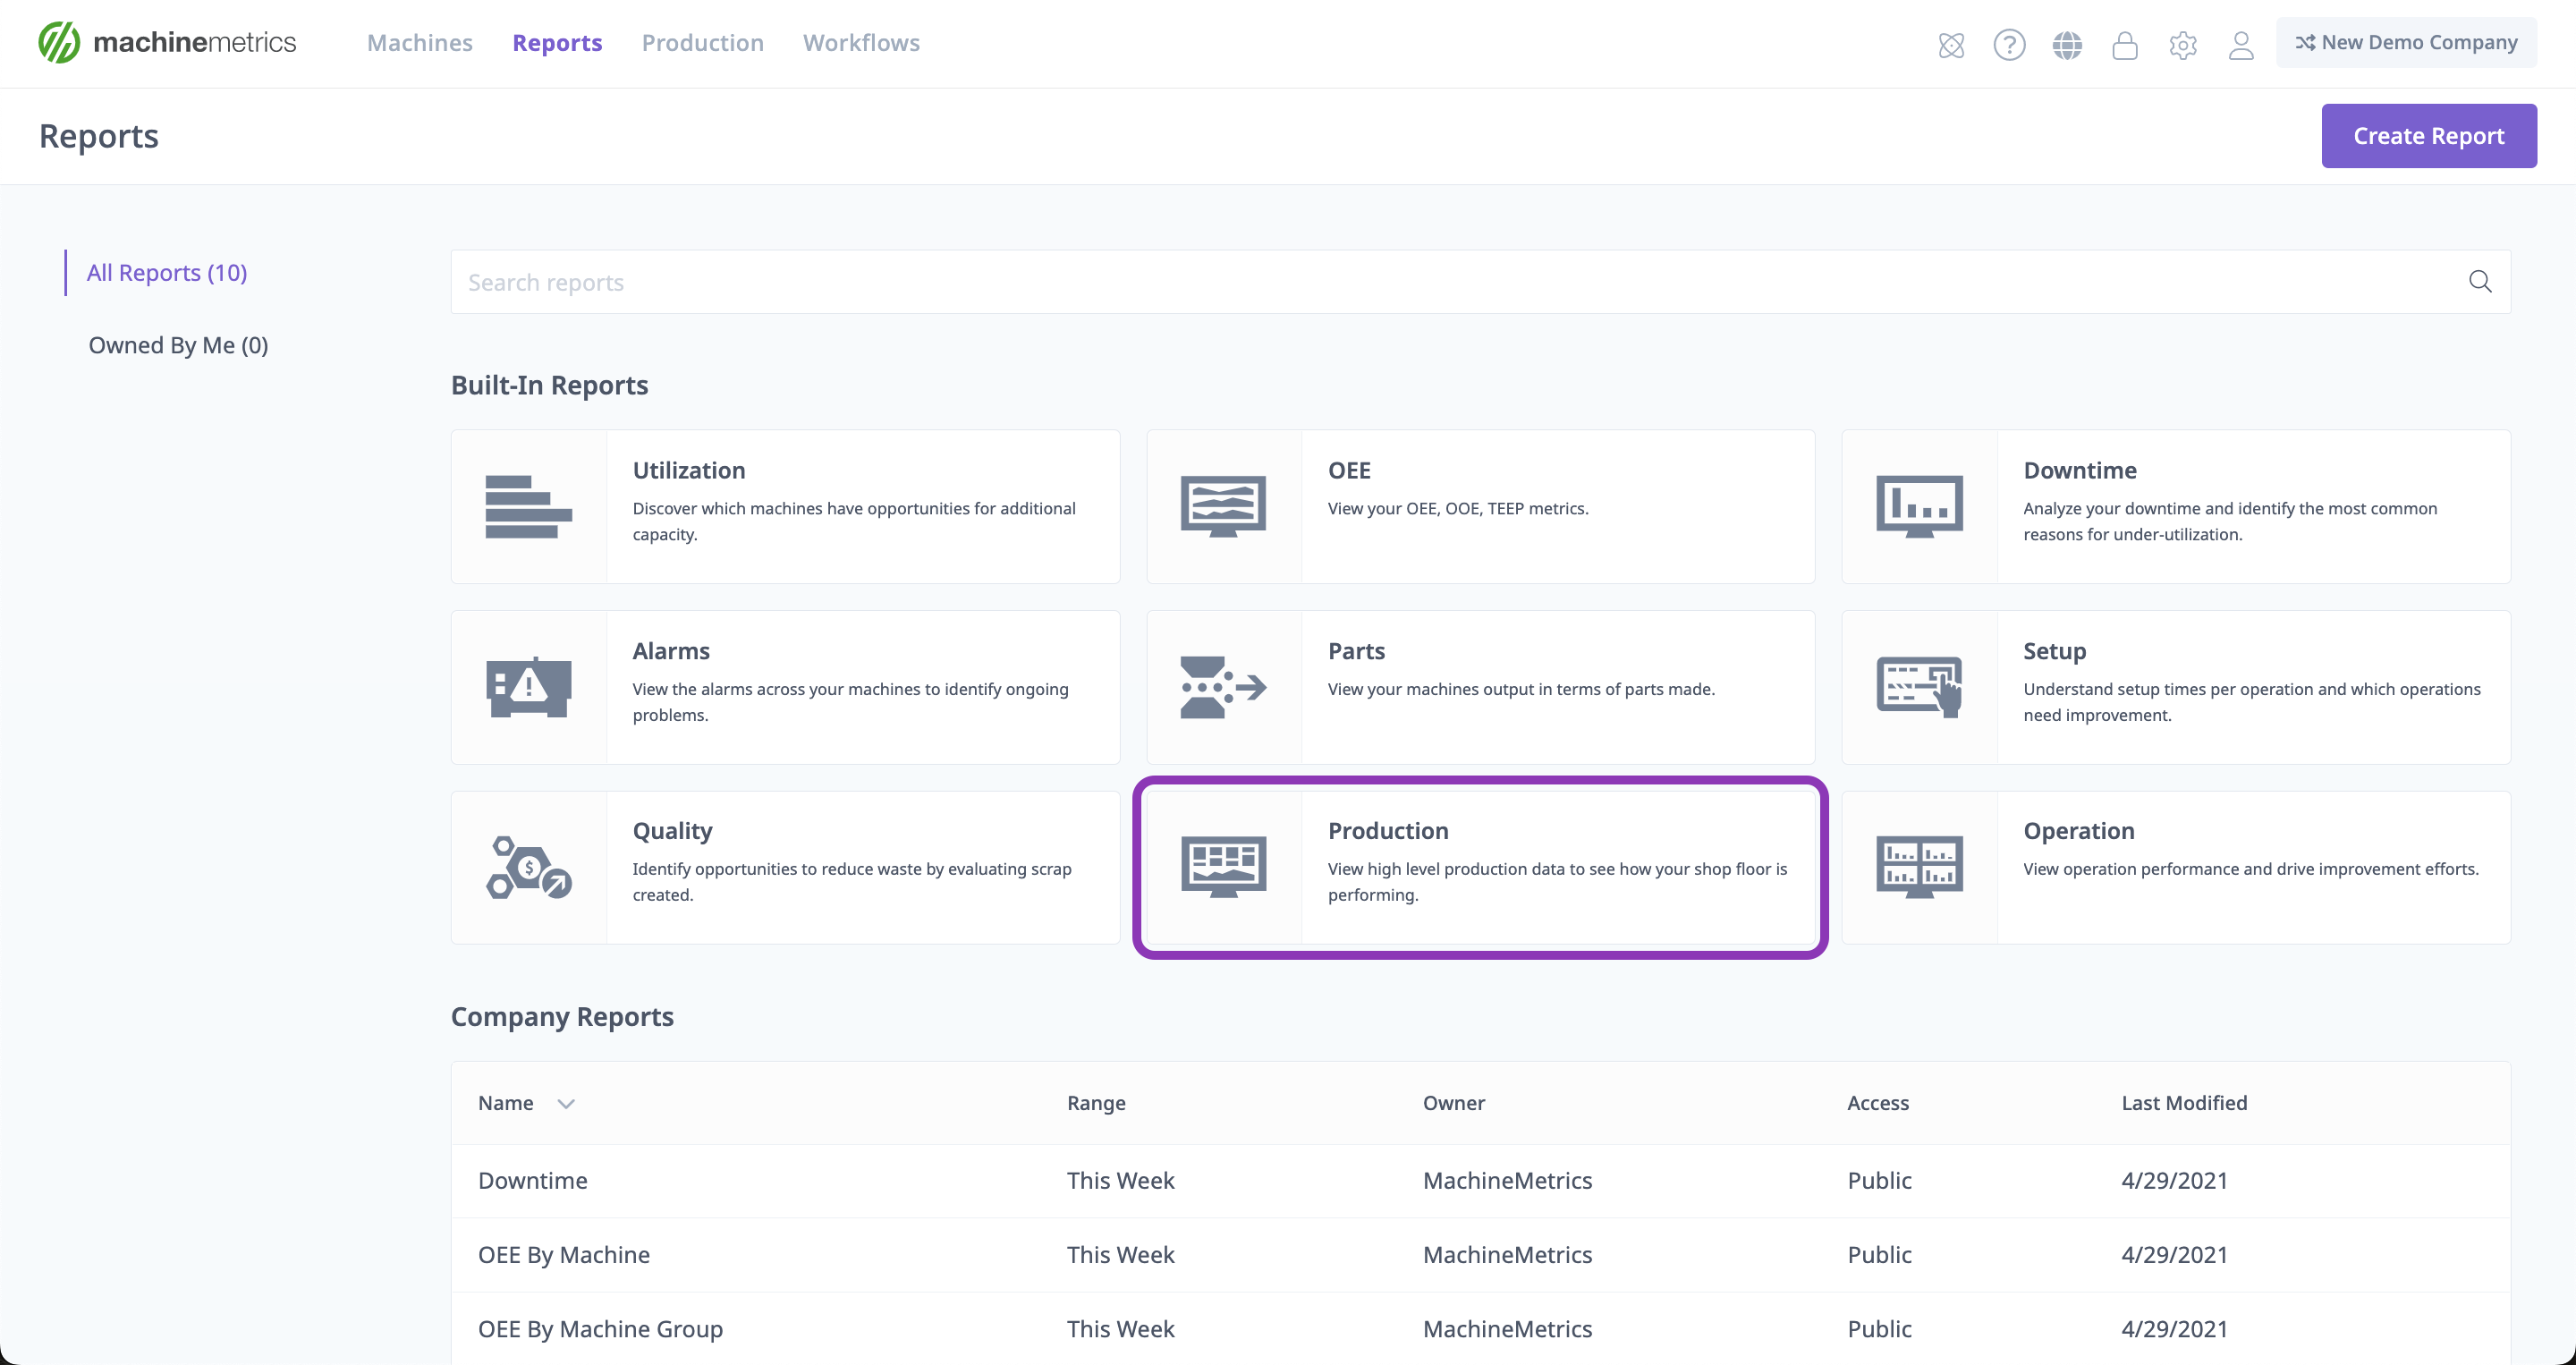2576x1365 pixels.
Task: Open the OEE report title
Action: (x=1349, y=470)
